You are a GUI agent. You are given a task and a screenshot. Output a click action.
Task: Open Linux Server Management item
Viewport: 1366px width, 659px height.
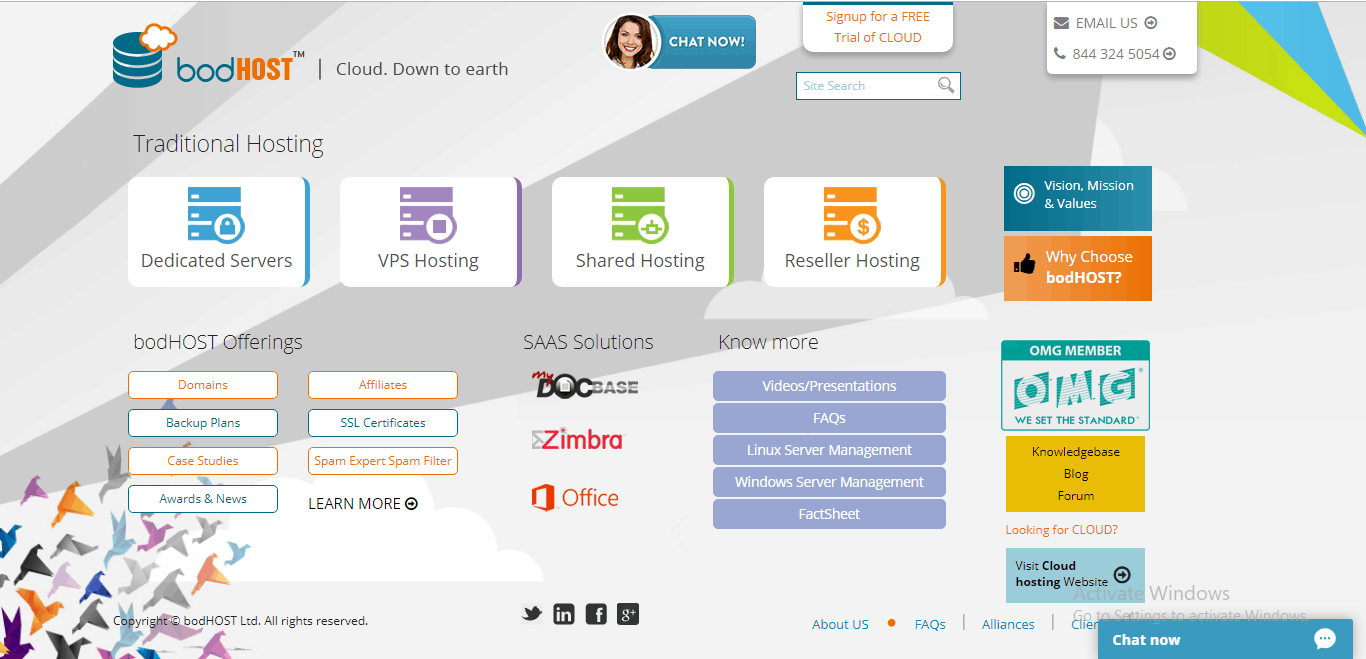(x=829, y=450)
